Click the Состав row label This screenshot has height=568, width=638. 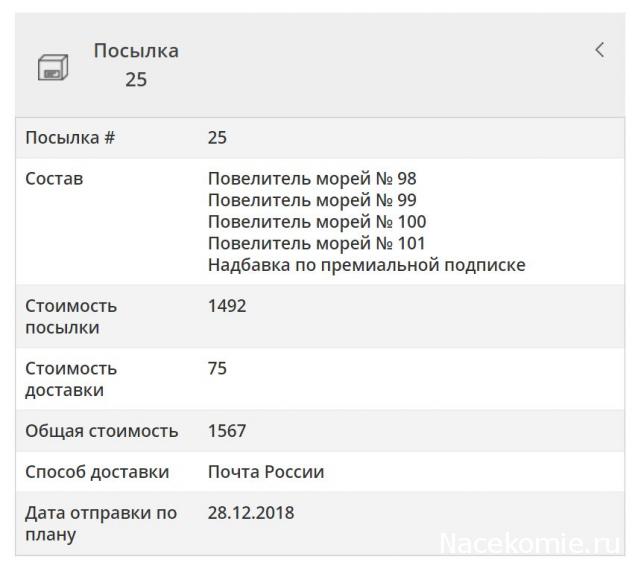[x=54, y=179]
